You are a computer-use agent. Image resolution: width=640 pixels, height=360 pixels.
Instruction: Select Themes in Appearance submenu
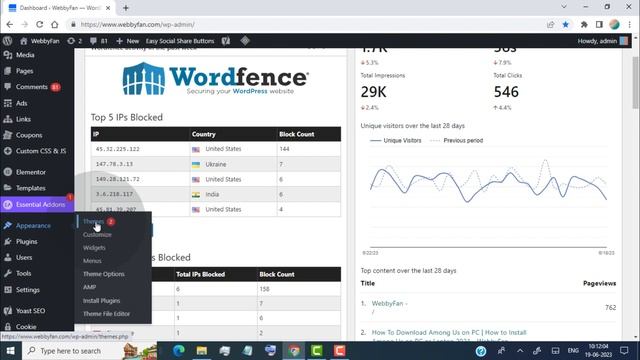point(93,221)
